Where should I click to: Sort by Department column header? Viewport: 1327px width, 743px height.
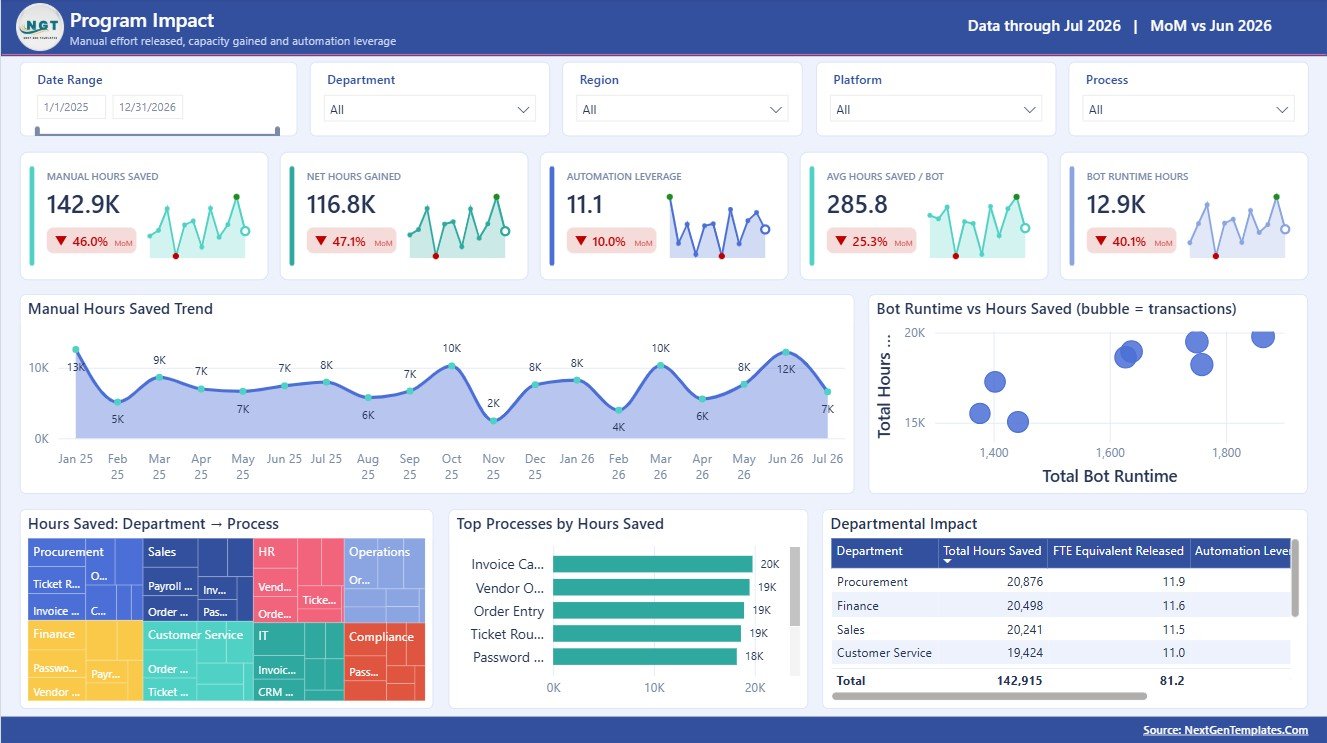tap(884, 553)
